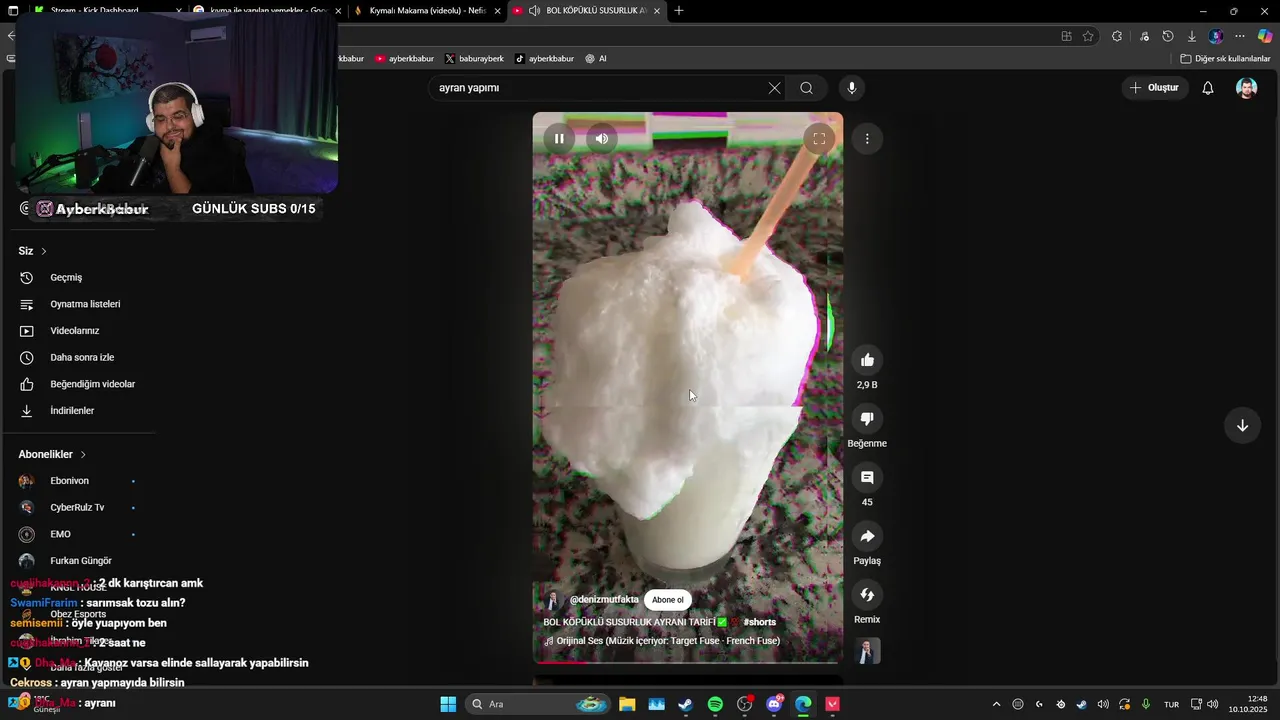Focus the 'ayran yapımı' search field
The width and height of the screenshot is (1280, 720).
pos(598,88)
